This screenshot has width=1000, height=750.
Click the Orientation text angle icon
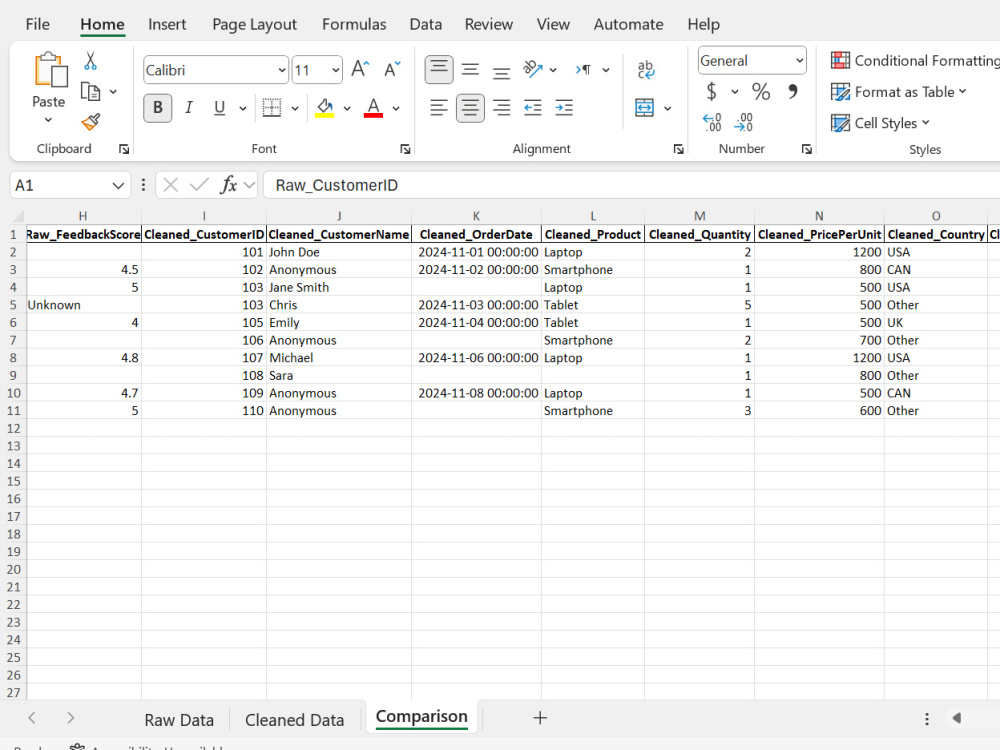pos(533,69)
